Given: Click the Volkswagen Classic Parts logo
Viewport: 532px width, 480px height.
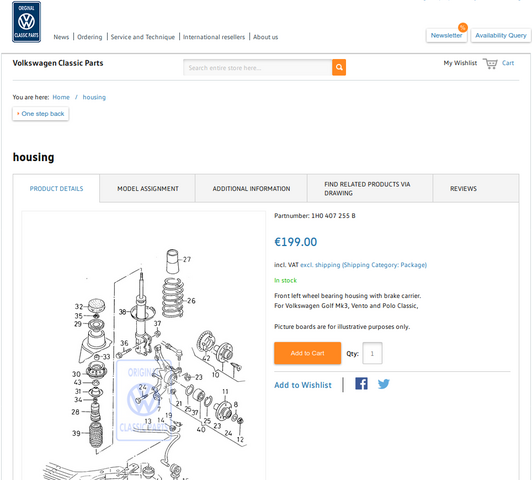Looking at the screenshot, I should point(26,22).
